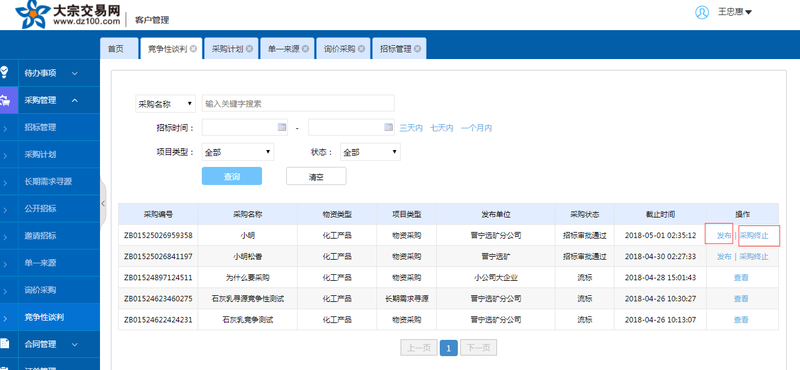Click the end date input field

352,127
